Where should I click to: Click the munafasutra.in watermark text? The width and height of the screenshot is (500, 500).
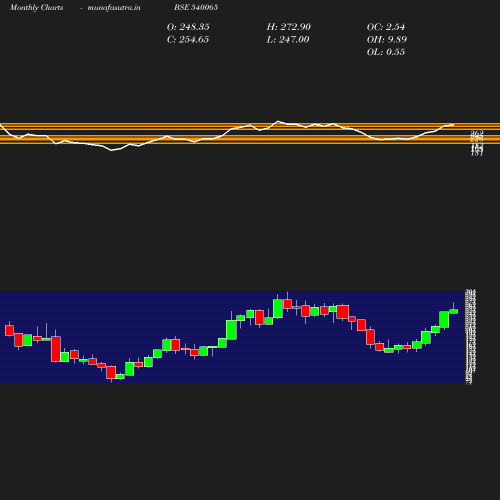[114, 7]
